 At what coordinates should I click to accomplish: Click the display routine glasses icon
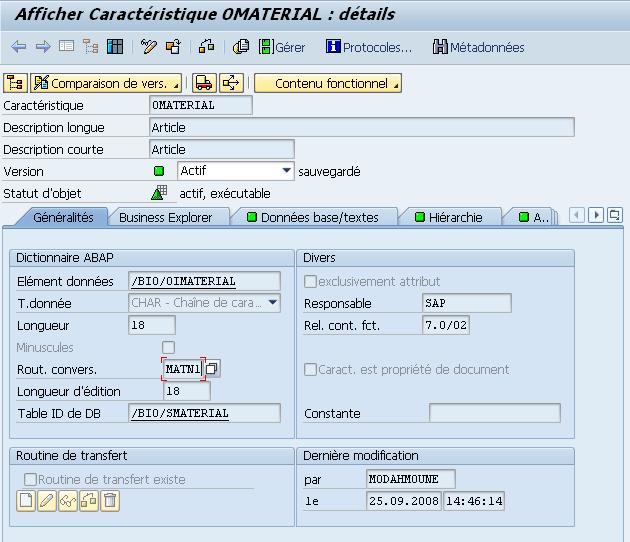68,501
